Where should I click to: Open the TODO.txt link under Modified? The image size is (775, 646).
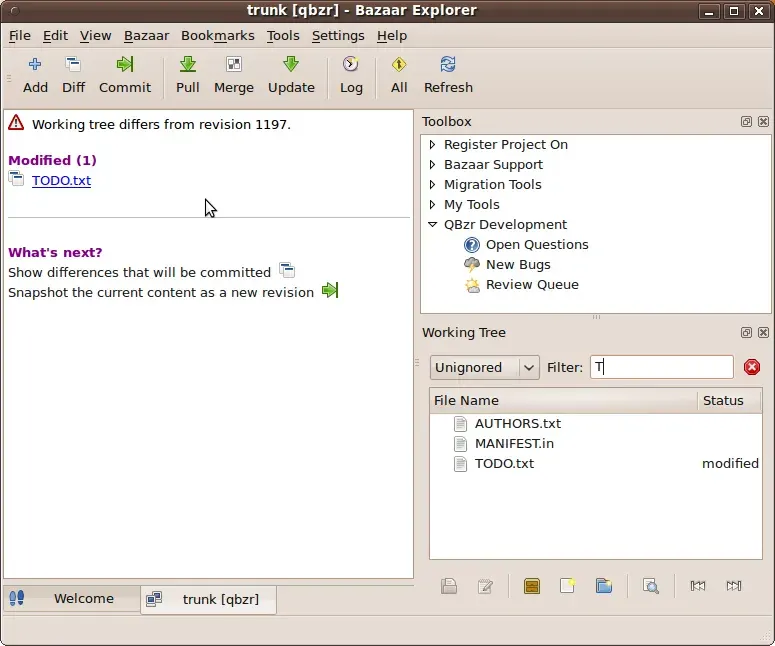(x=61, y=180)
